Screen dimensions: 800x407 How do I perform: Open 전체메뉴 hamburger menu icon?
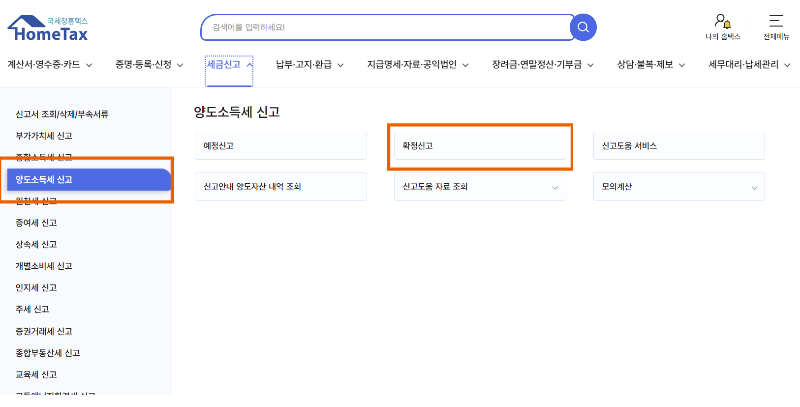776,27
